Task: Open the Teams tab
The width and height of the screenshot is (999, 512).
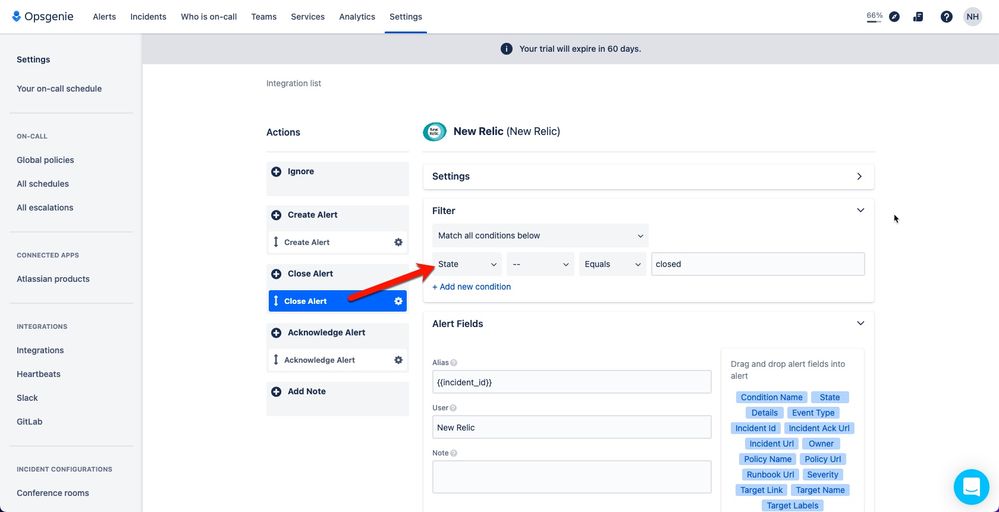Action: (264, 17)
